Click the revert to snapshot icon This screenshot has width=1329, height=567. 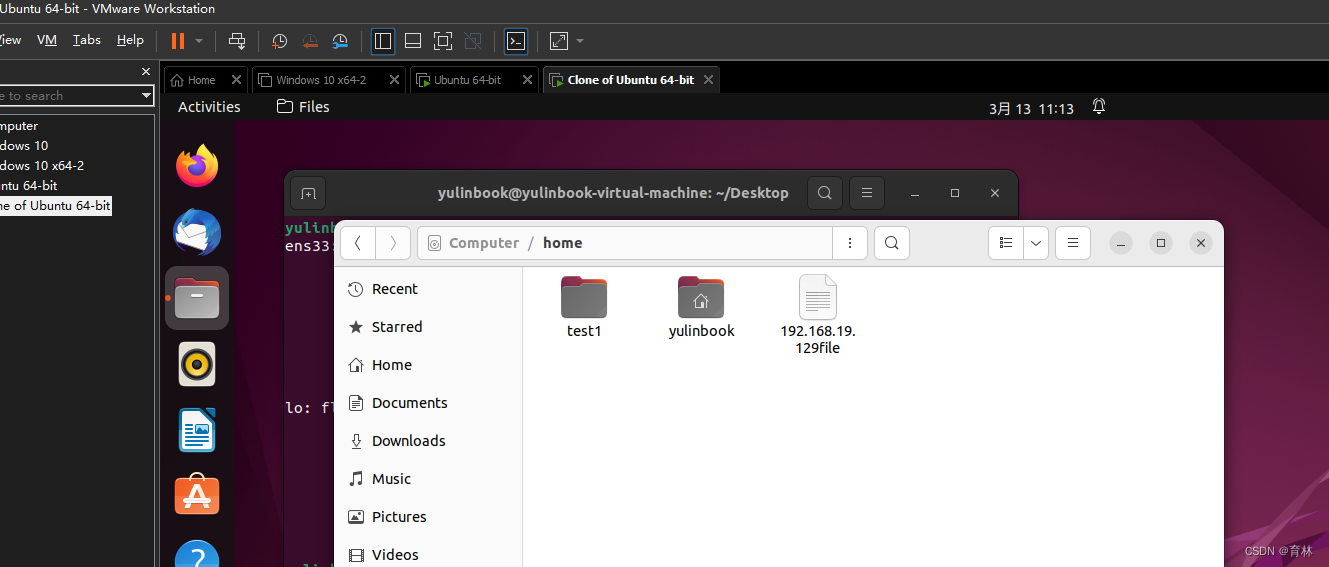coord(310,41)
